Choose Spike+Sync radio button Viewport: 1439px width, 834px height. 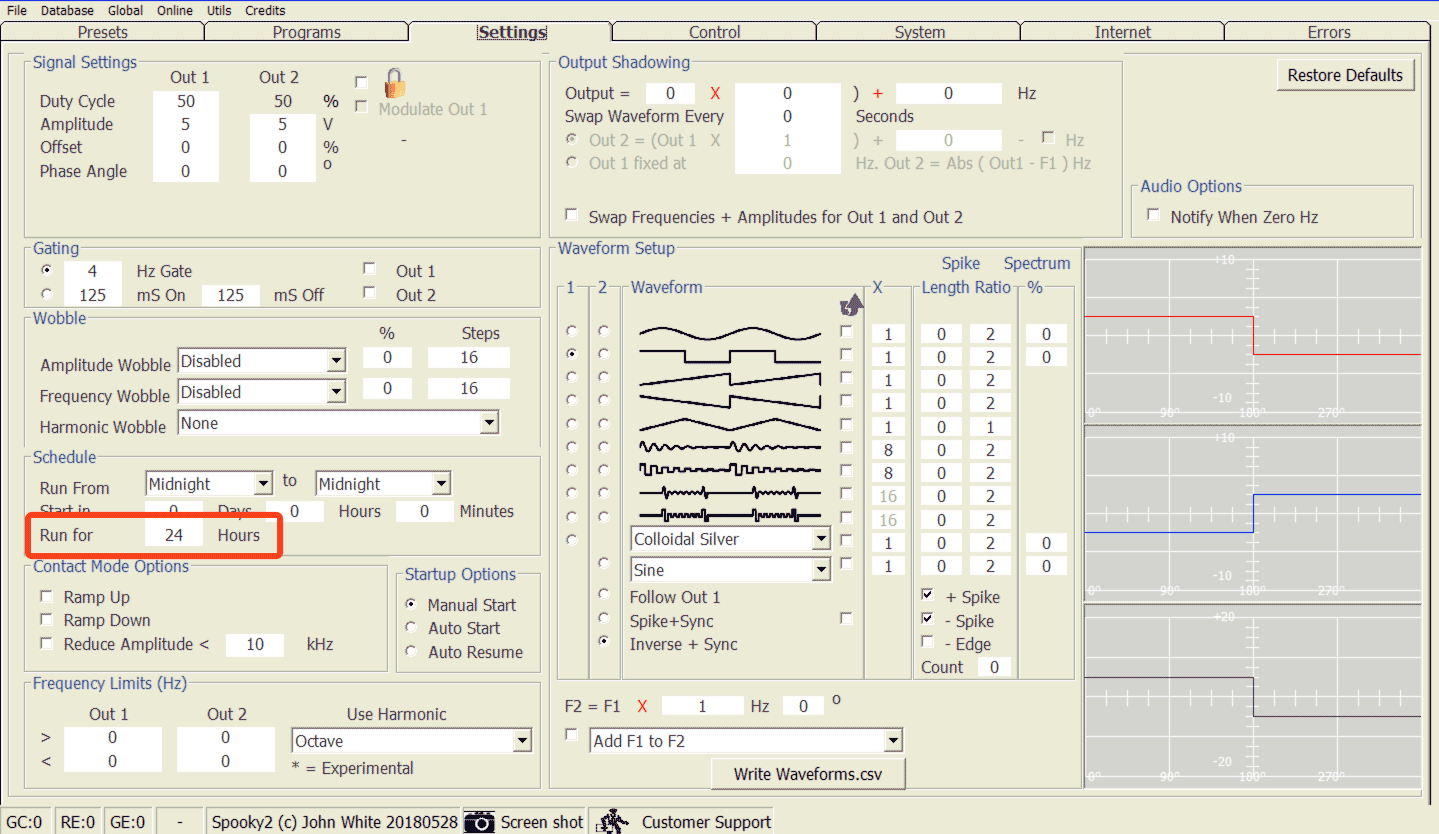(x=603, y=620)
